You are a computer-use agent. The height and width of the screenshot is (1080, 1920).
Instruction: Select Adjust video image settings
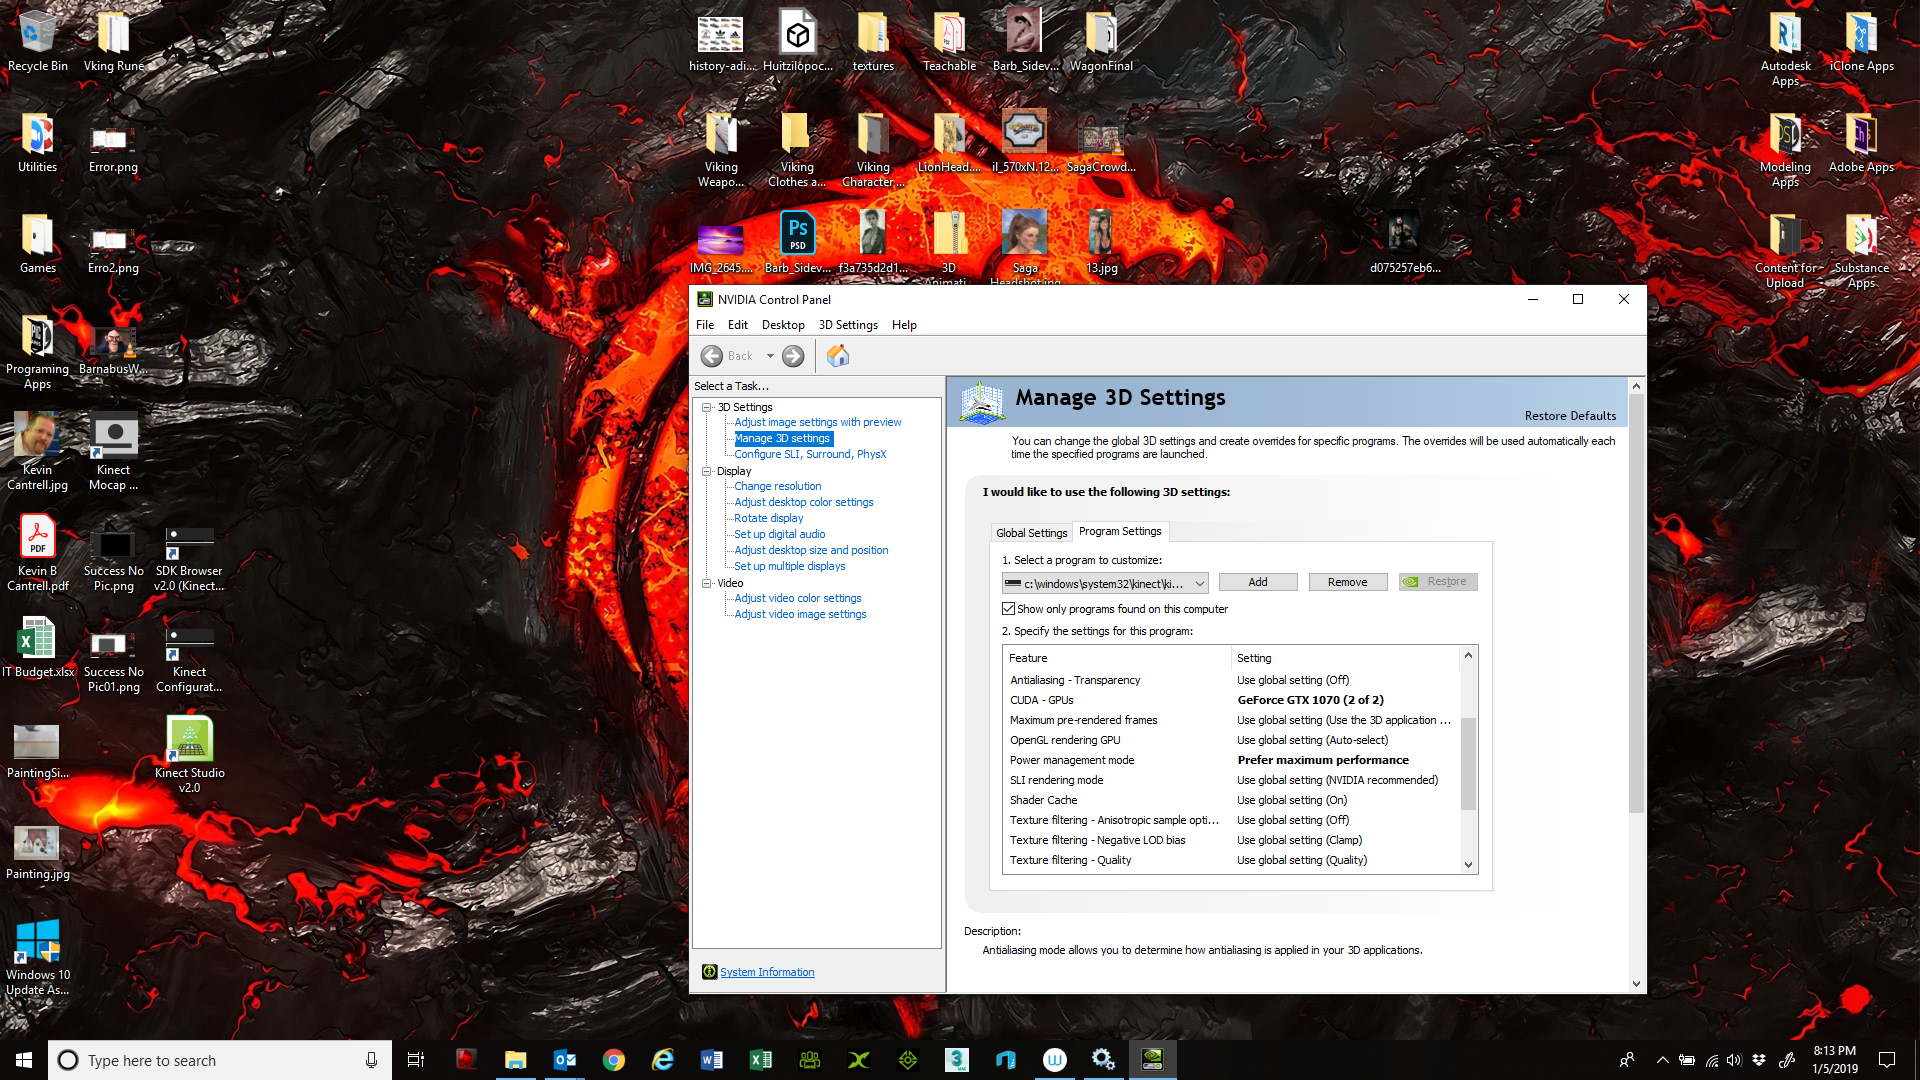pos(800,614)
